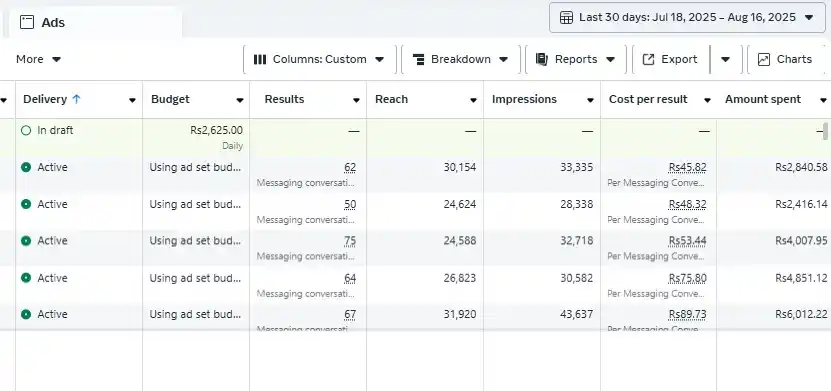The height and width of the screenshot is (391, 831).
Task: Click the 31,920 reach value
Action: pos(459,314)
